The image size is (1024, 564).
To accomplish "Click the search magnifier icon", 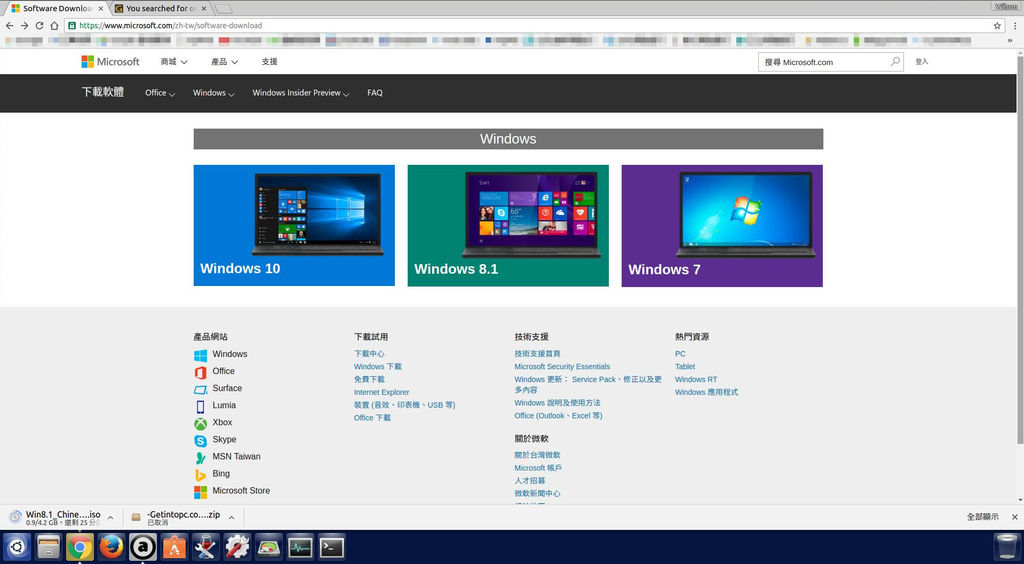I will 895,62.
